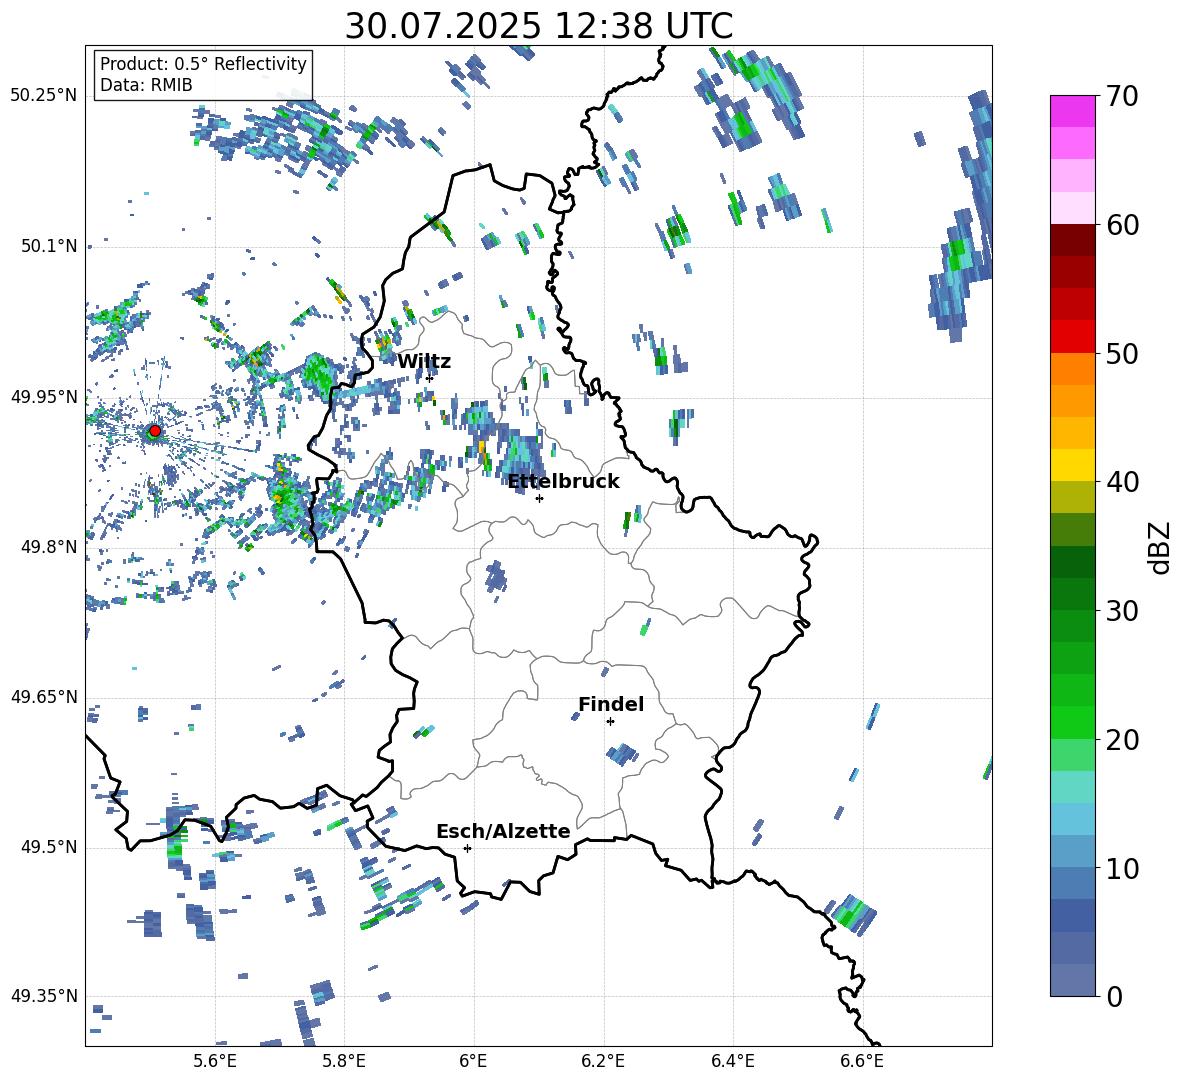The height and width of the screenshot is (1081, 1184).
Task: Click the yellow colorbar segment above 40
Action: coord(1073,466)
